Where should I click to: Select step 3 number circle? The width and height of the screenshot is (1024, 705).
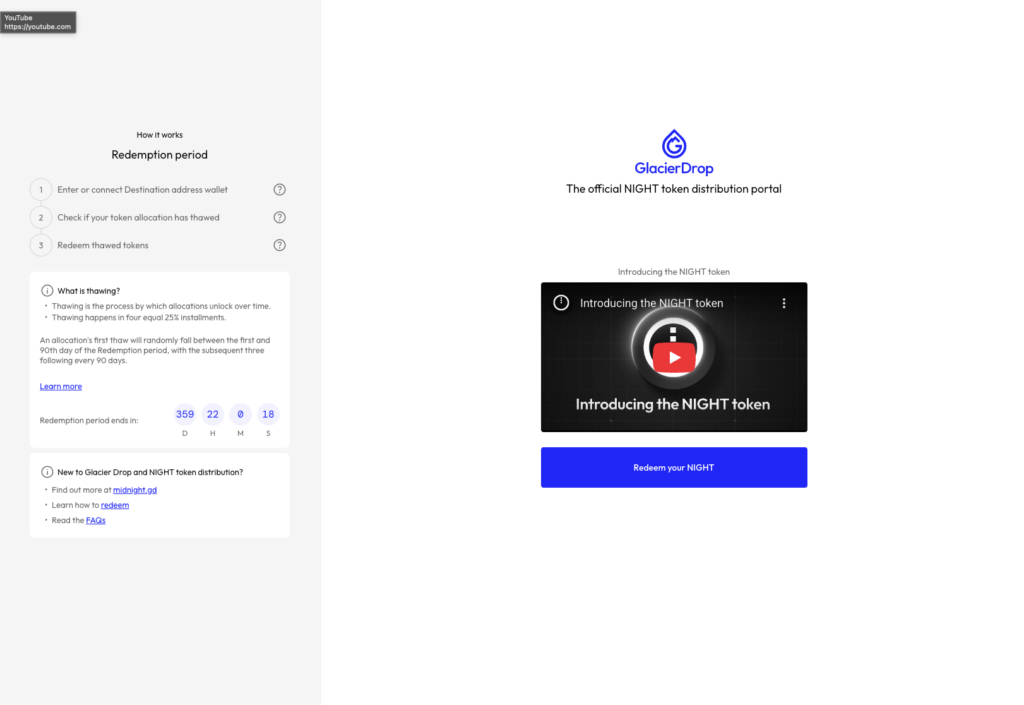tap(40, 245)
